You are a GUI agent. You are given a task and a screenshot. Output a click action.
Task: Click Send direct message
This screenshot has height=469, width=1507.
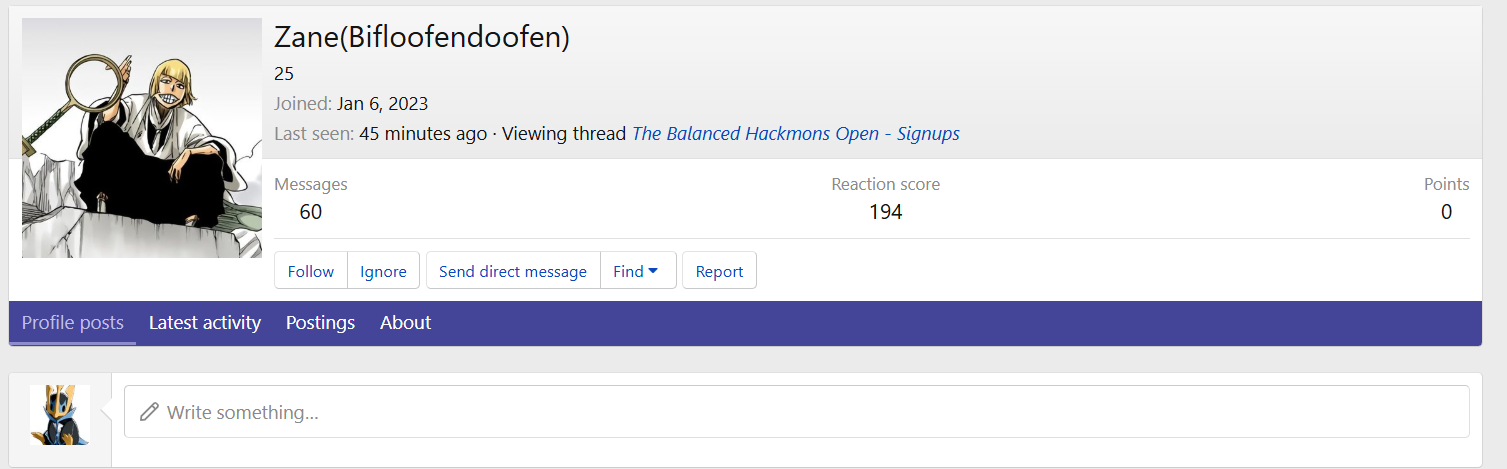coord(513,271)
